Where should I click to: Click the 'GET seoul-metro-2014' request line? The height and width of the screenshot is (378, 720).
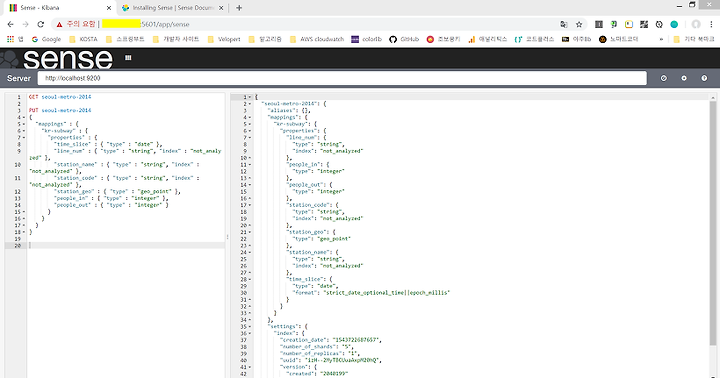pyautogui.click(x=60, y=97)
